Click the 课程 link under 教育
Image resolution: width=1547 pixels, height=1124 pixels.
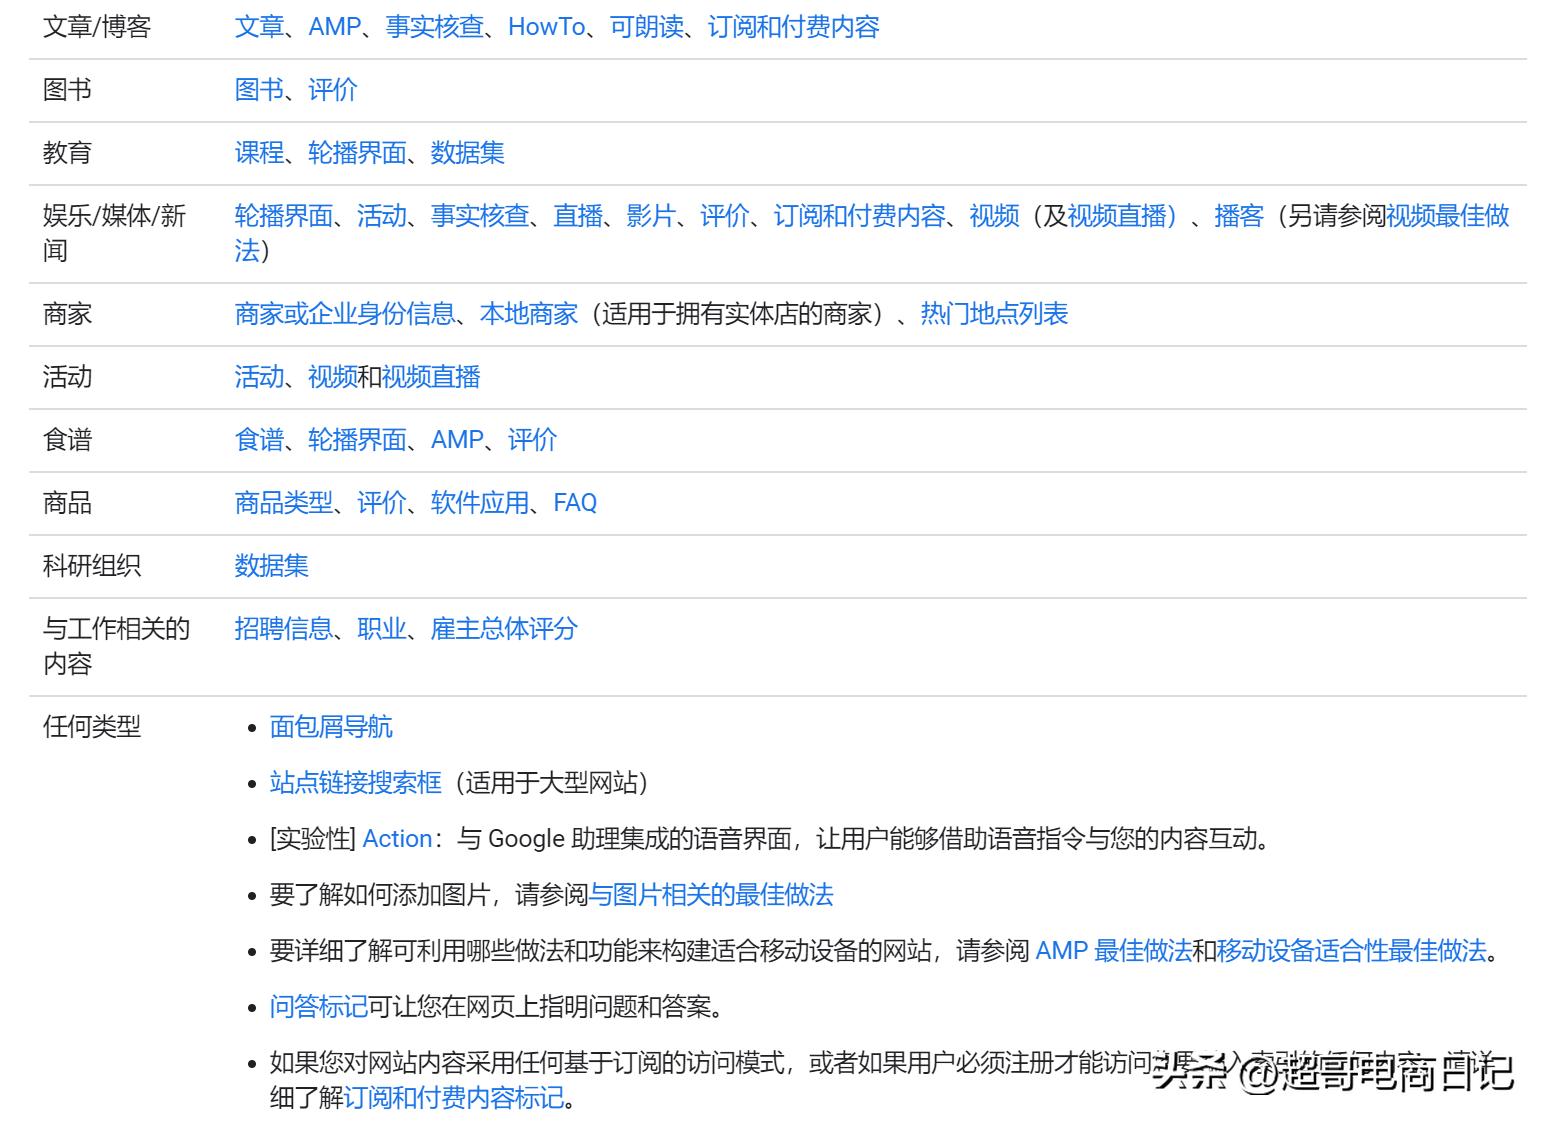(x=257, y=152)
